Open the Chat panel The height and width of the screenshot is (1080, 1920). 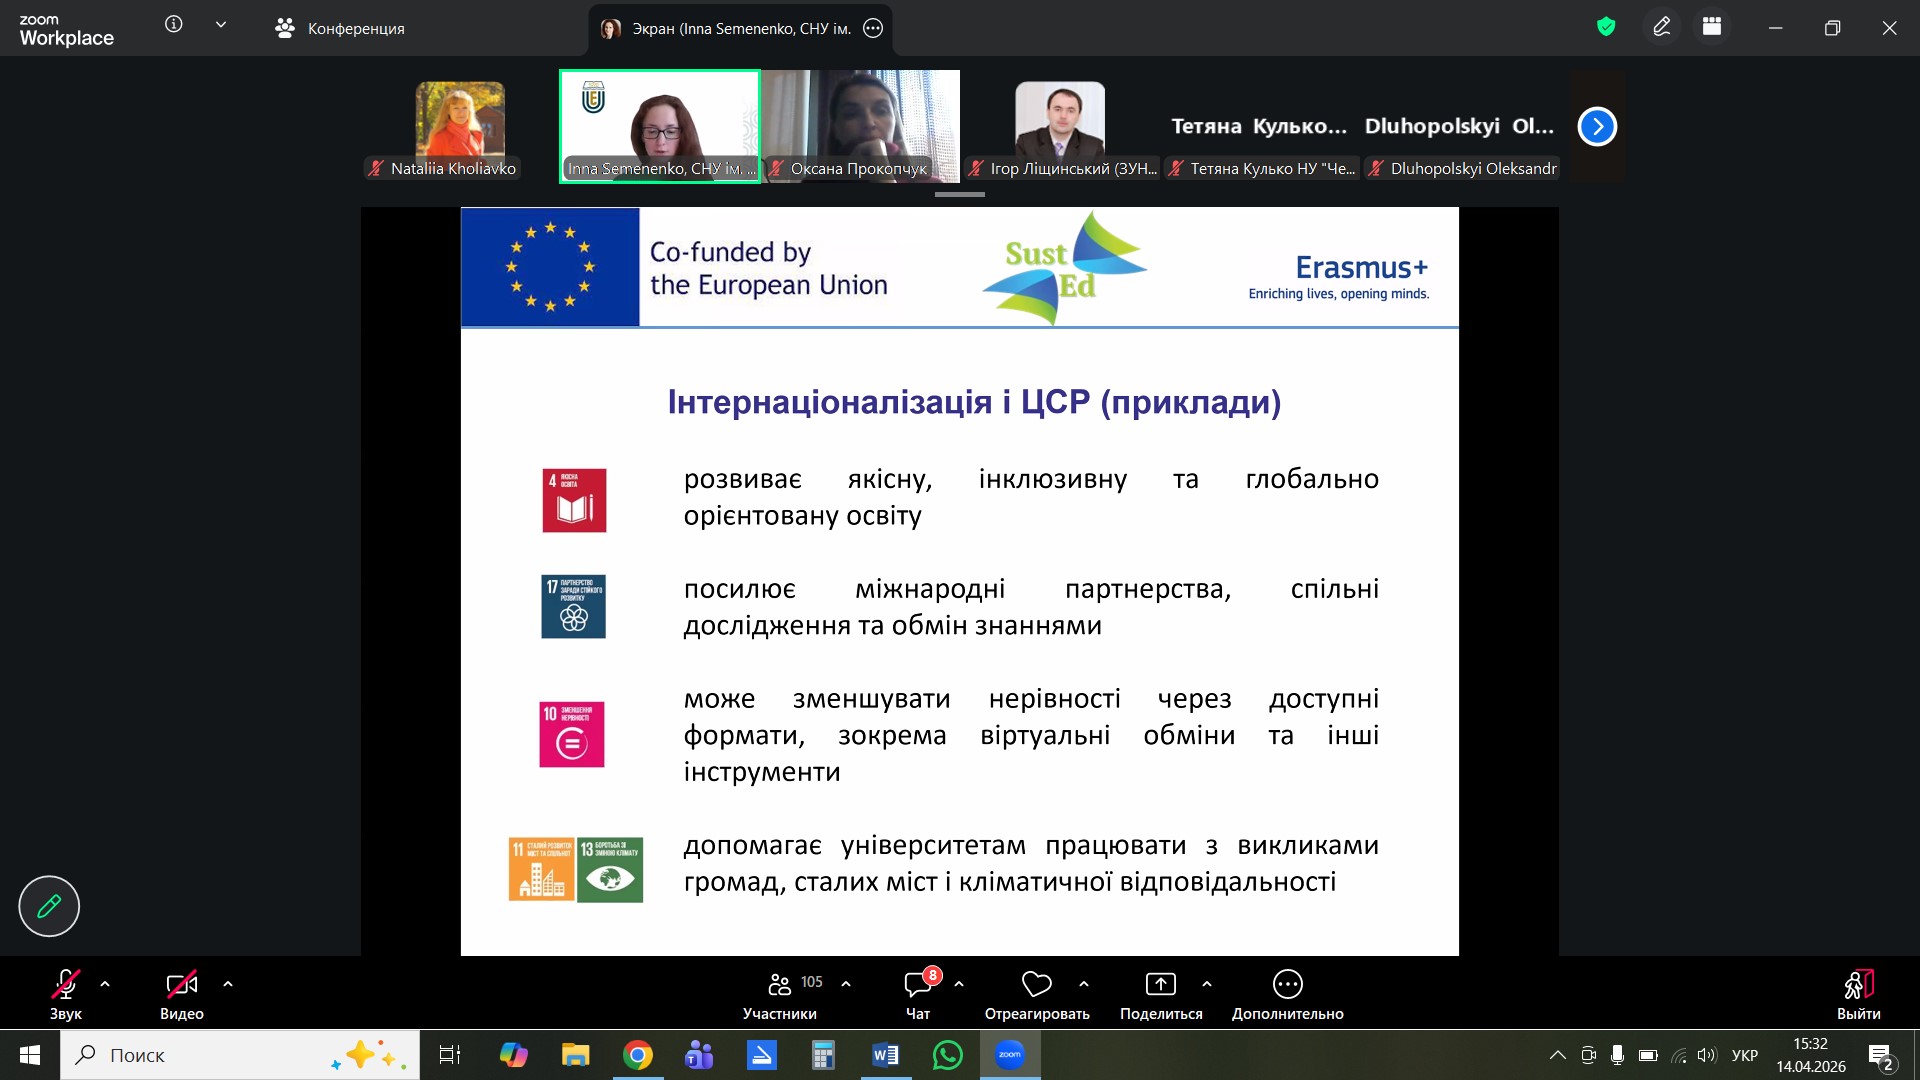[917, 995]
